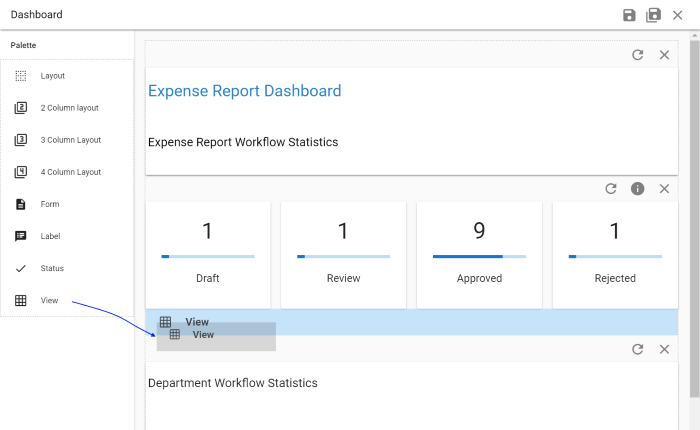Select the View table icon in Palette
Viewport: 700px width, 430px height.
pyautogui.click(x=21, y=300)
